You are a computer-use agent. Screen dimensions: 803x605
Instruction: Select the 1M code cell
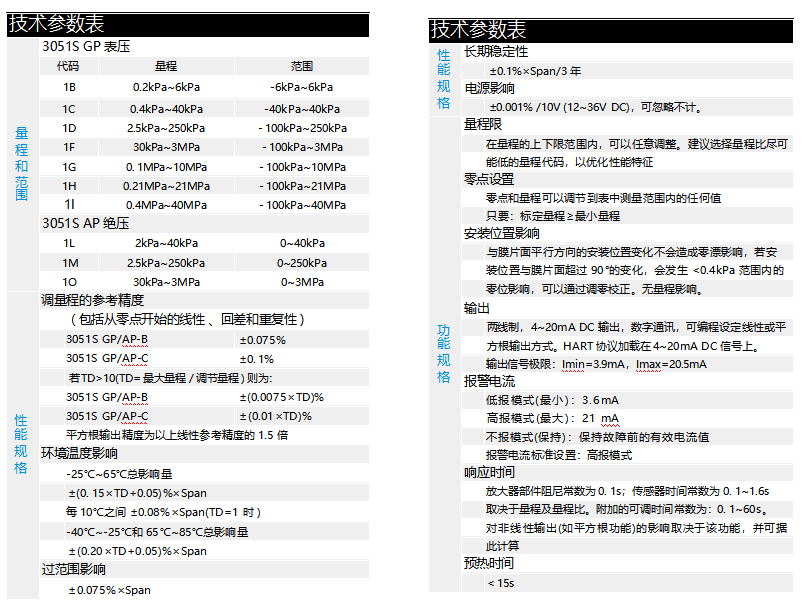[x=70, y=262]
